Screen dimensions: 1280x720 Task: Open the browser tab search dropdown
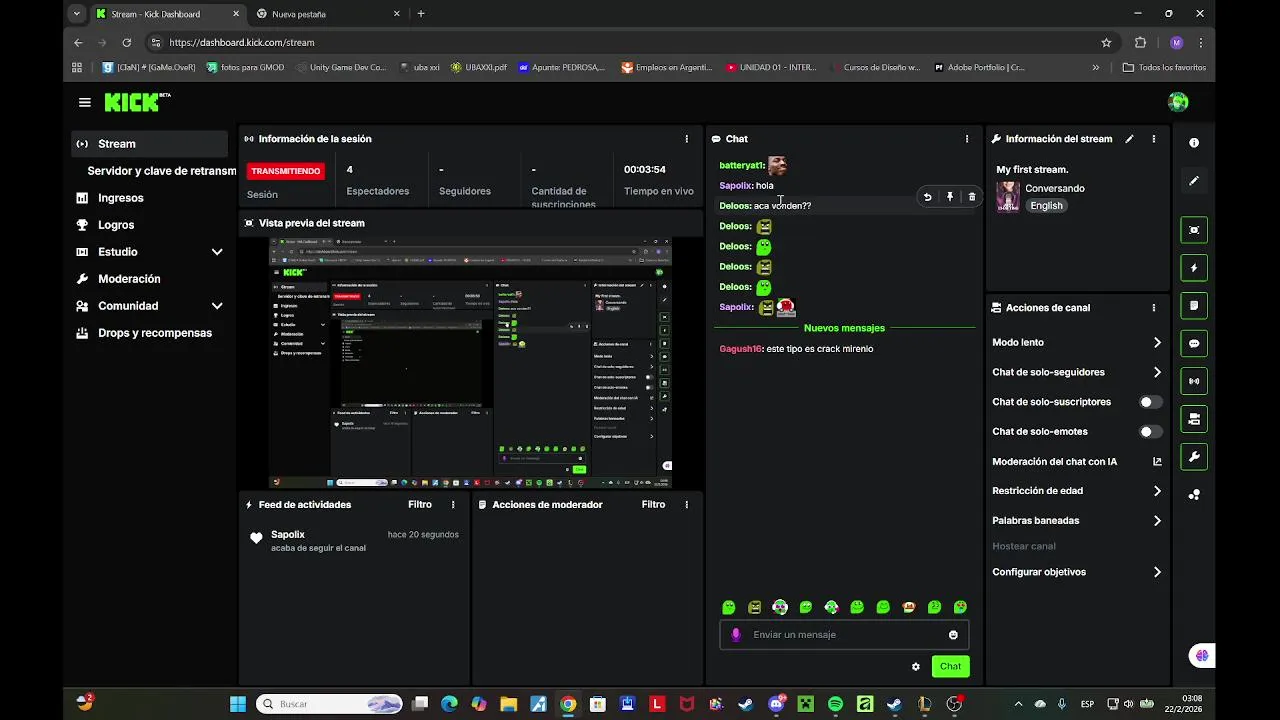77,14
